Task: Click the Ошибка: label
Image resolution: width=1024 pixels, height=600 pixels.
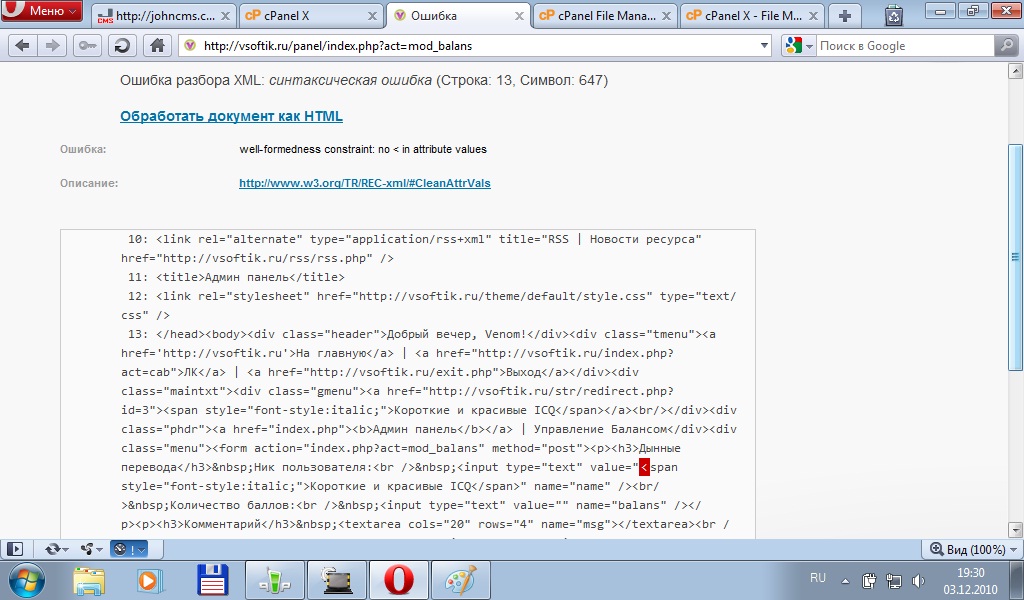Action: [83, 150]
